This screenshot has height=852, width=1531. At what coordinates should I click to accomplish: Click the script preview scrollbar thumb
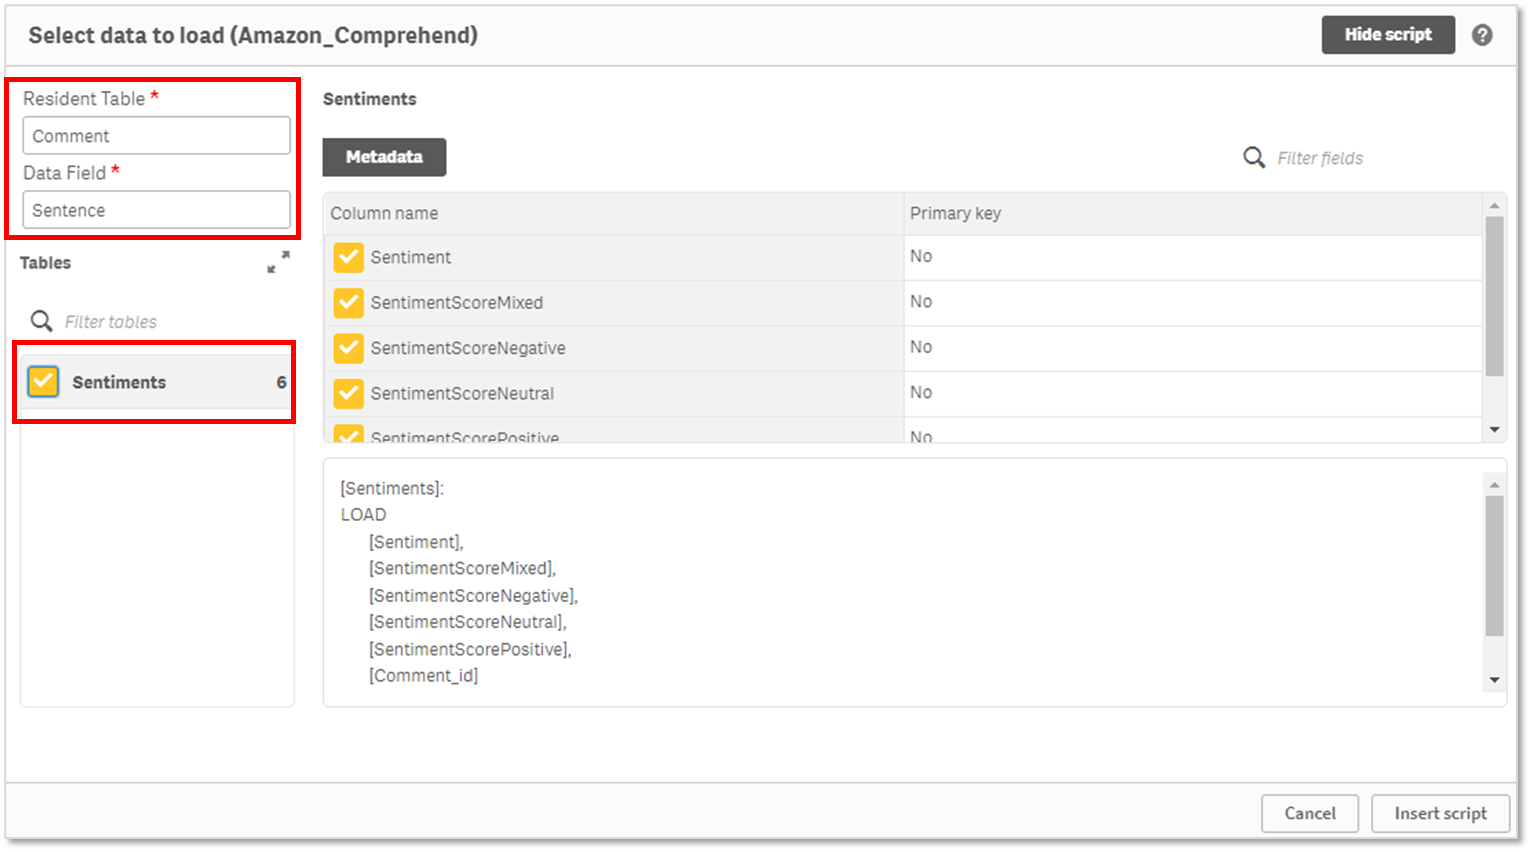tap(1495, 566)
